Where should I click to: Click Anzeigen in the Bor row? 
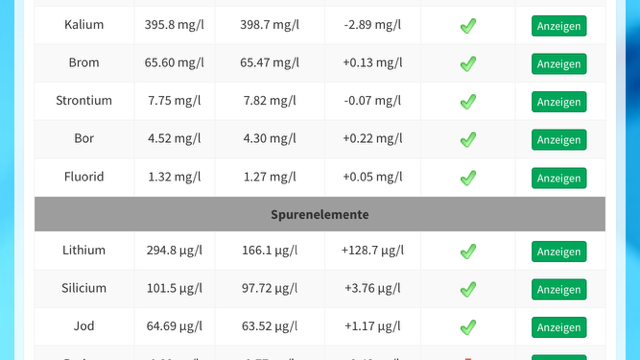tap(559, 140)
